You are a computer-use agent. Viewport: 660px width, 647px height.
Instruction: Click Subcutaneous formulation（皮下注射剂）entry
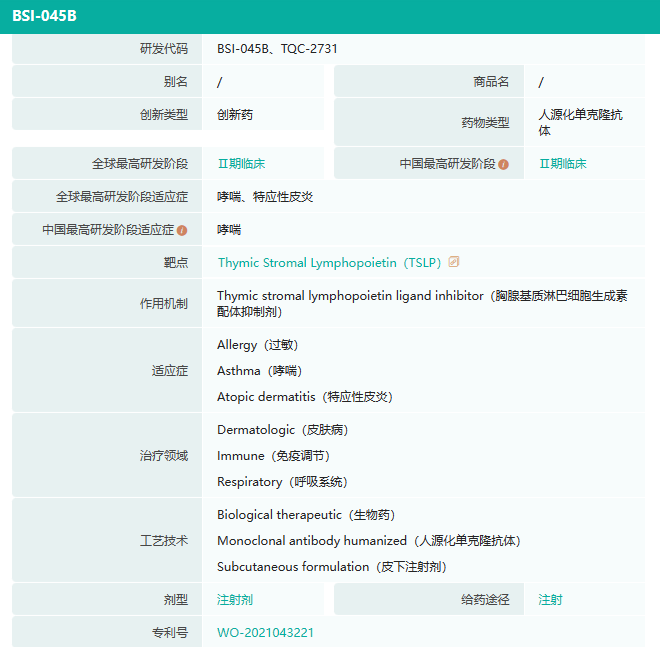pos(332,567)
